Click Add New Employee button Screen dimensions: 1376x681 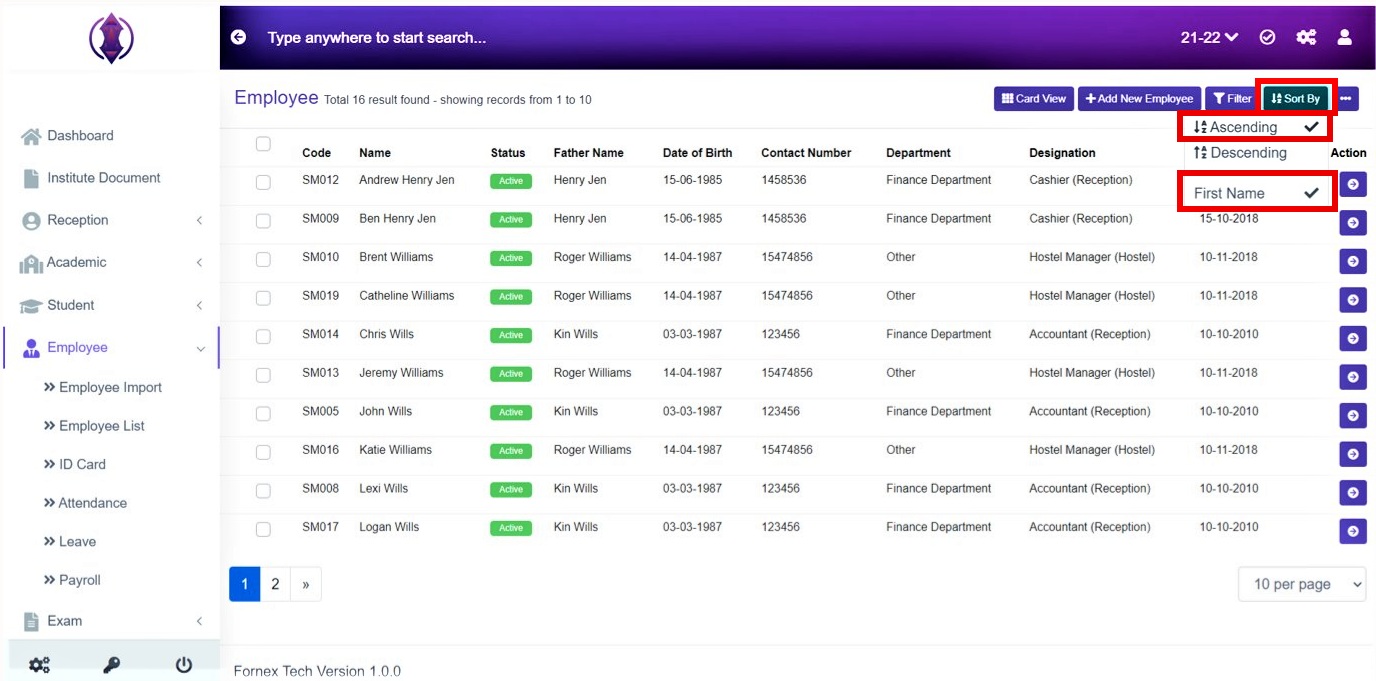(1140, 99)
